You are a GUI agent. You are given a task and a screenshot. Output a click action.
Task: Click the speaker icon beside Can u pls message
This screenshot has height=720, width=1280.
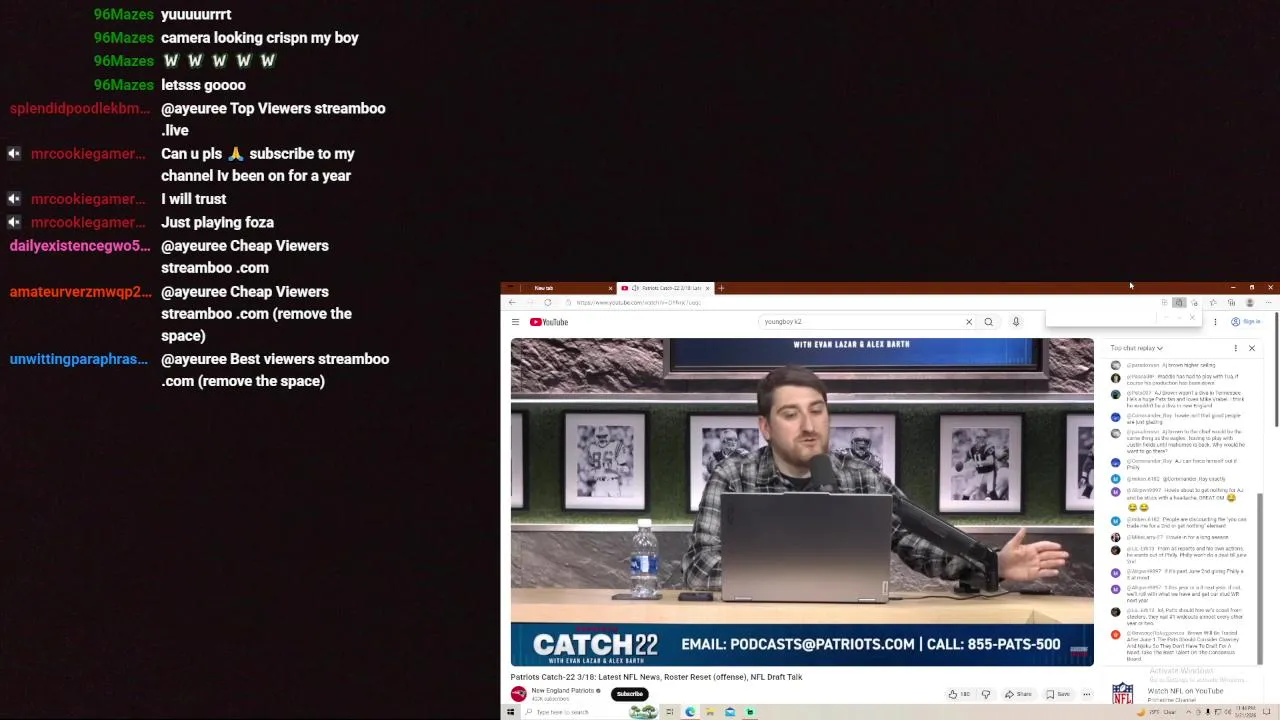[14, 153]
